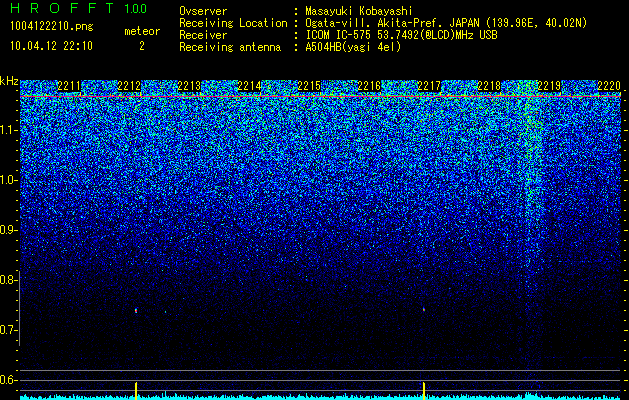Click the meteor count label
The width and height of the screenshot is (629, 400).
142,31
